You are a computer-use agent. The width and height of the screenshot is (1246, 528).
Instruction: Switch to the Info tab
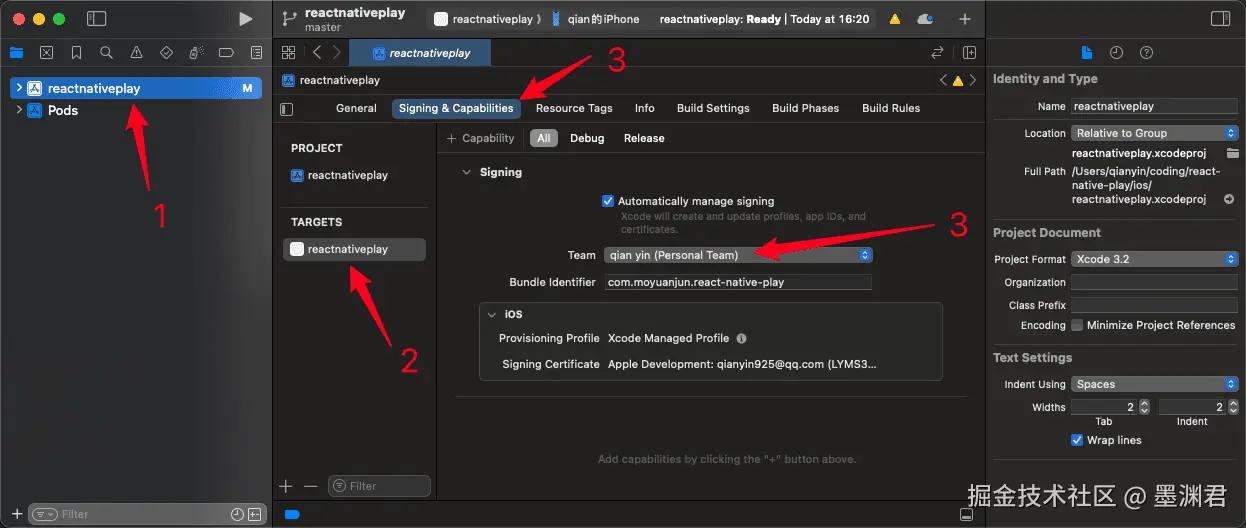coord(645,108)
